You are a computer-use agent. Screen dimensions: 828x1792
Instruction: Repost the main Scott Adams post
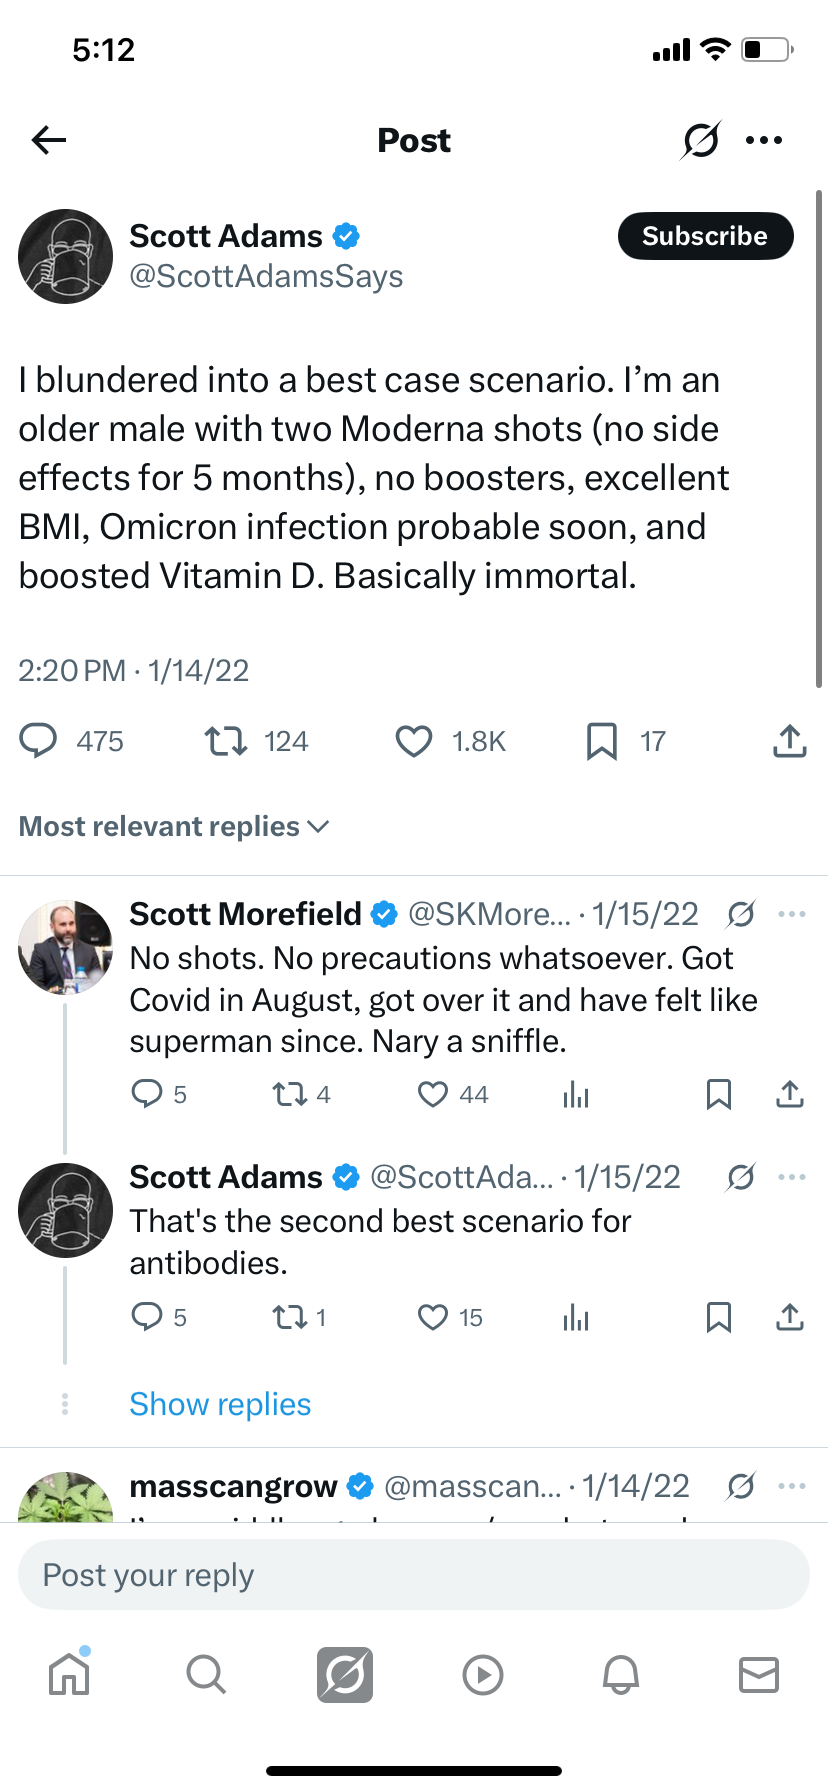226,742
